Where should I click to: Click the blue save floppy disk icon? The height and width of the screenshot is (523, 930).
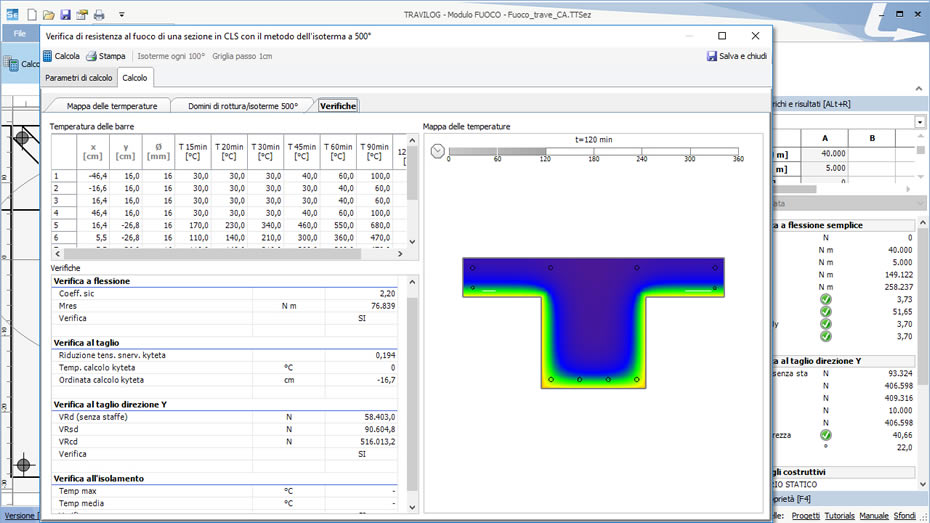[65, 15]
